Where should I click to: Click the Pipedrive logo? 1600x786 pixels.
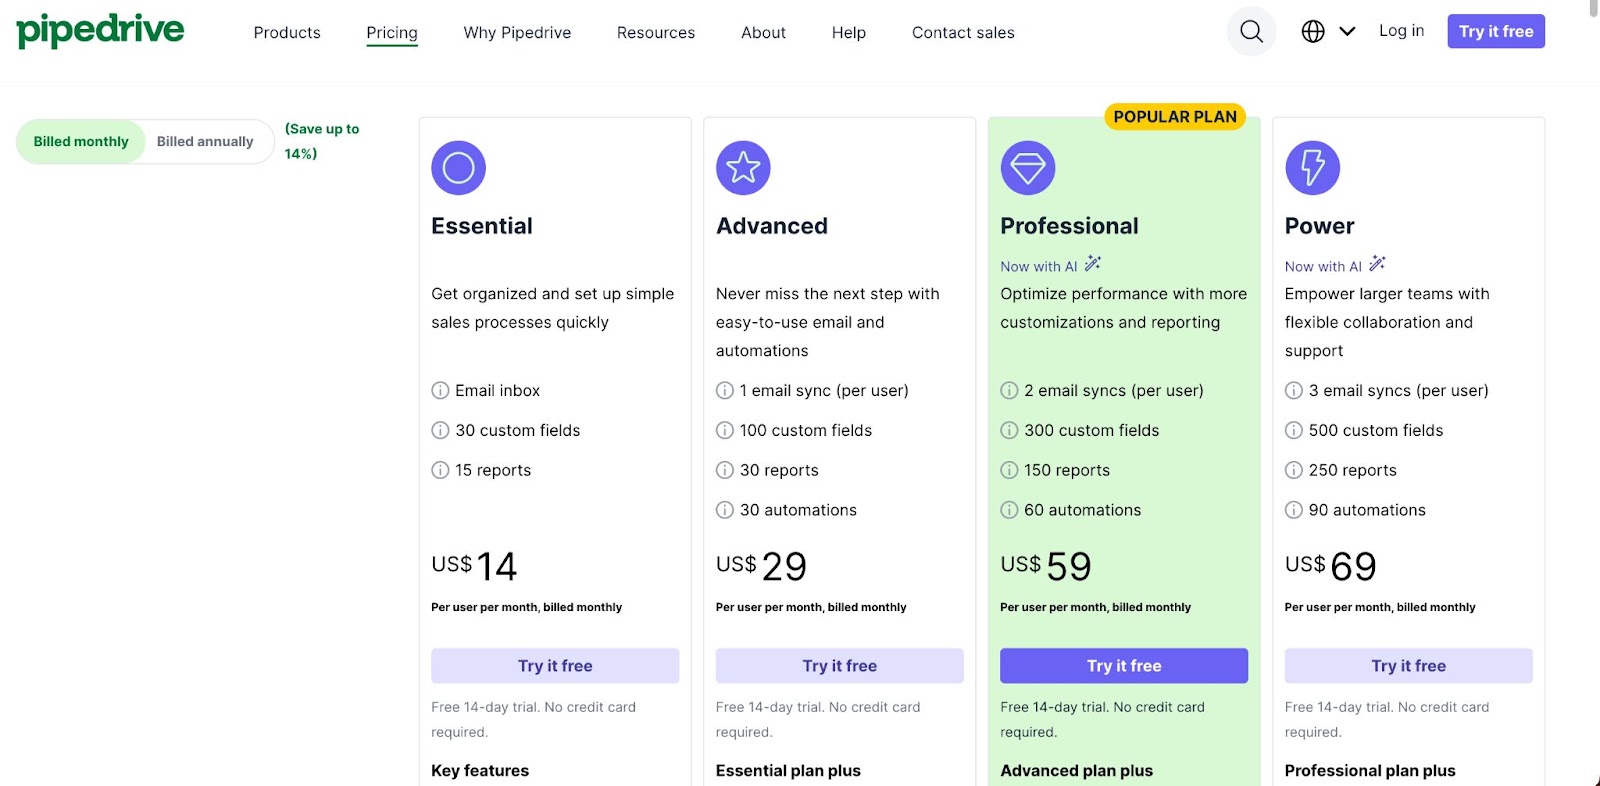point(100,30)
